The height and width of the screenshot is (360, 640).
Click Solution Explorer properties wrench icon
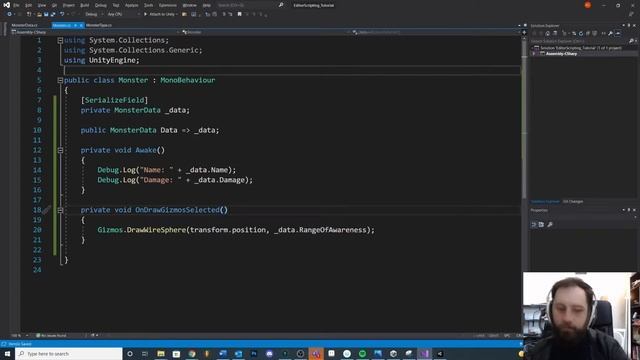tap(611, 33)
